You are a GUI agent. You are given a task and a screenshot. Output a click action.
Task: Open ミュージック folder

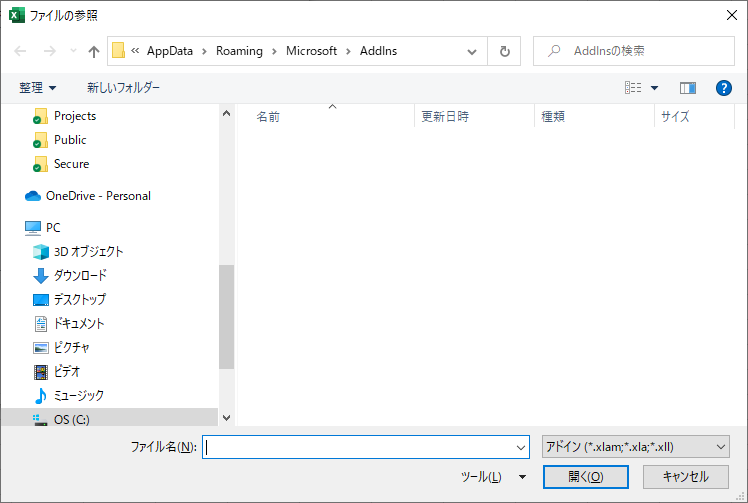click(79, 395)
